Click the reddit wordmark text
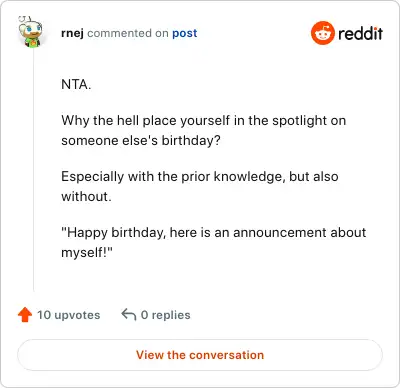Viewport: 400px width, 388px height. [360, 33]
